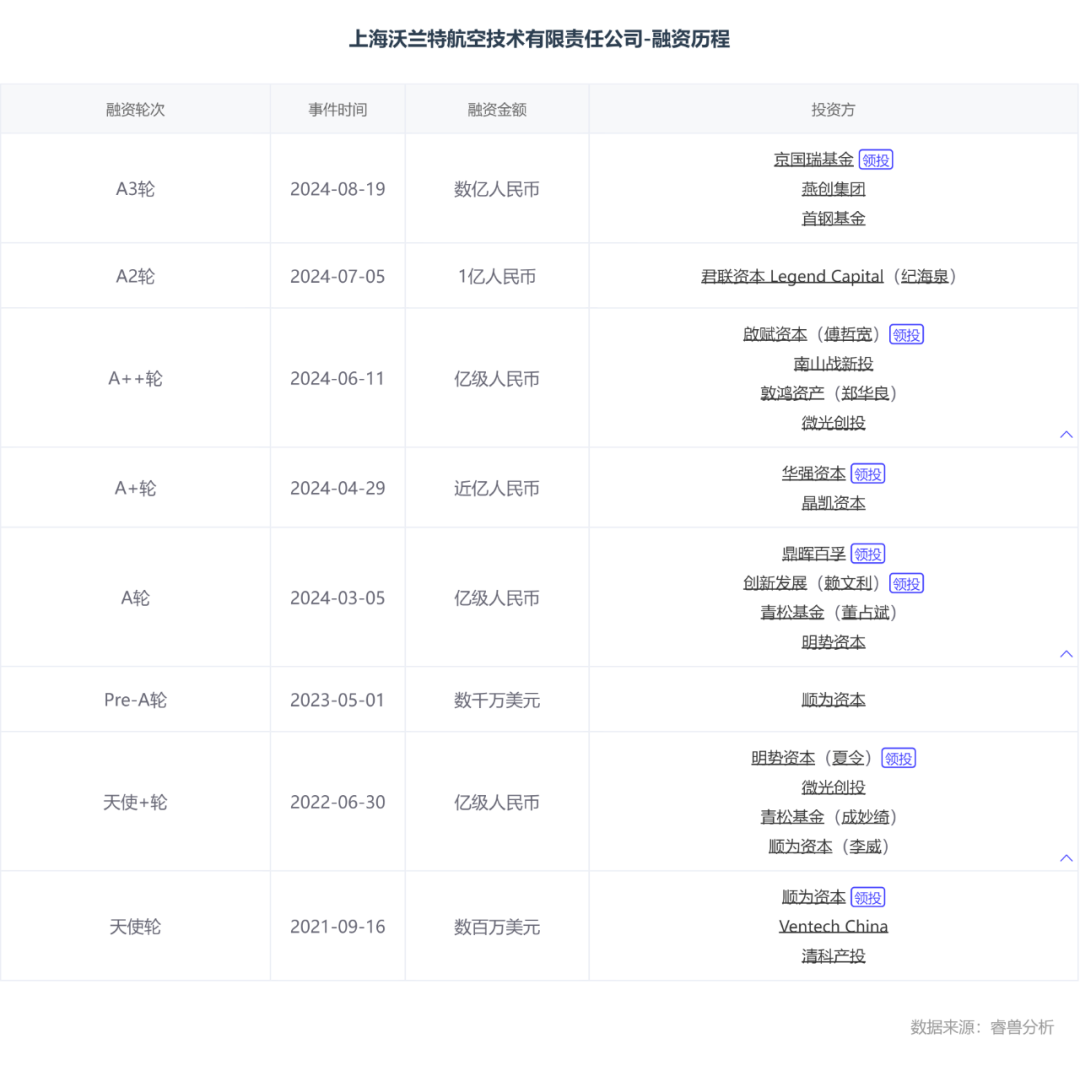Click the 领投 badge beside 华强资本

pos(868,474)
